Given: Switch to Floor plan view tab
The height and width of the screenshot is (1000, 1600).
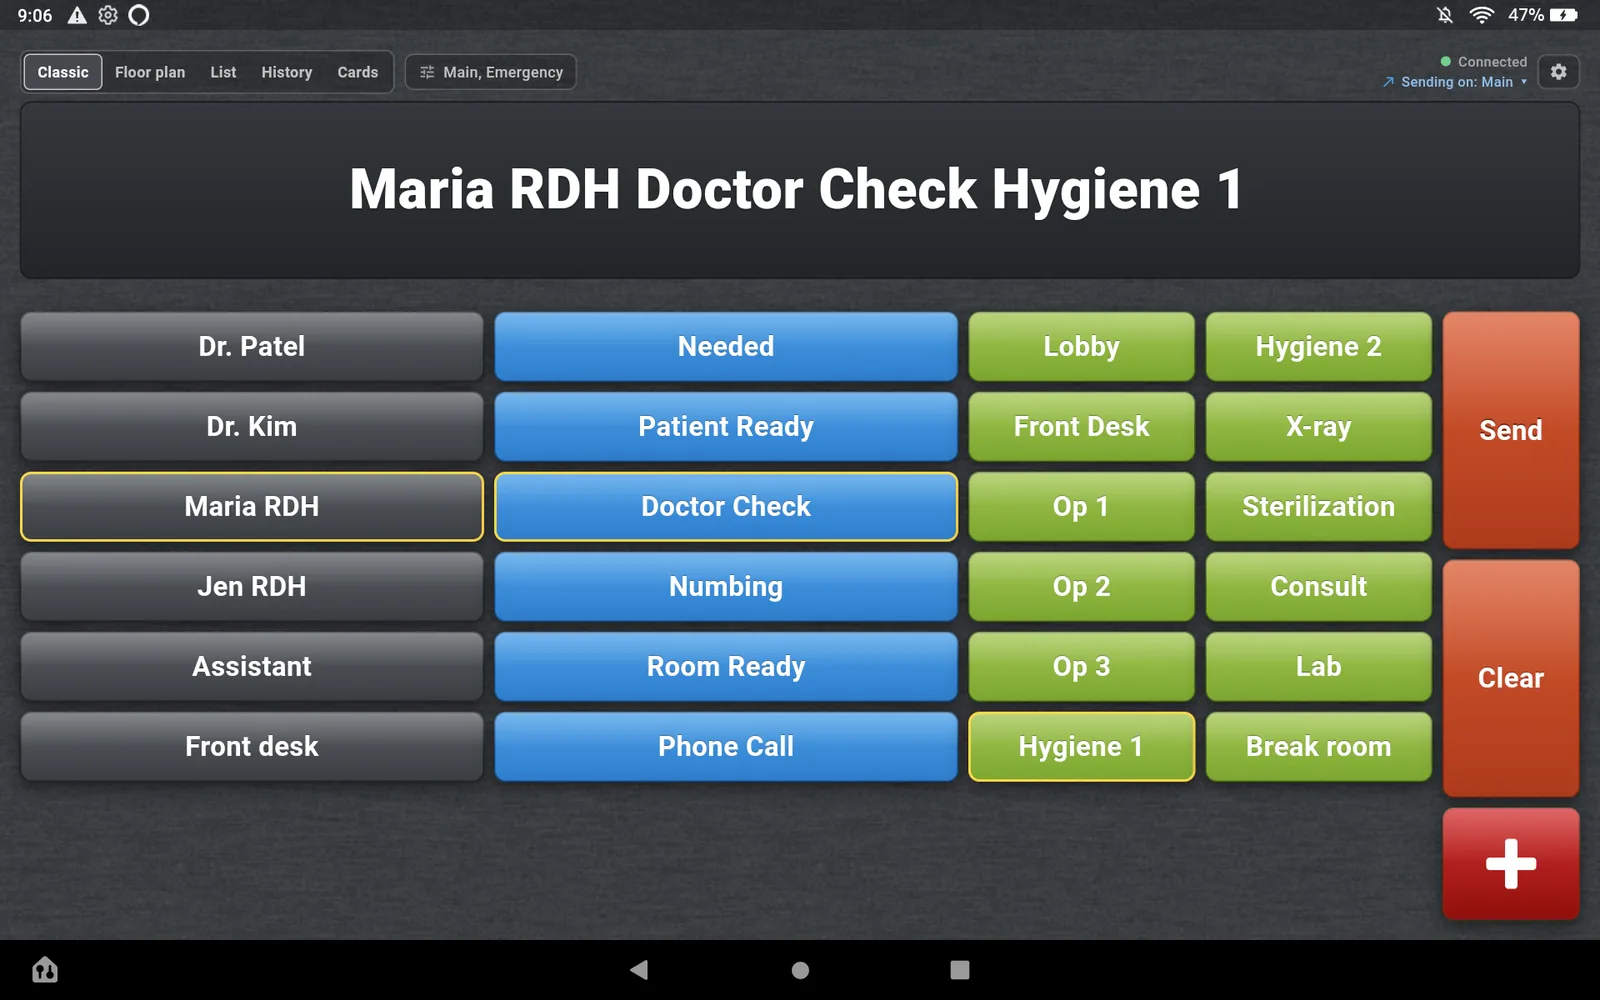Looking at the screenshot, I should tap(150, 72).
